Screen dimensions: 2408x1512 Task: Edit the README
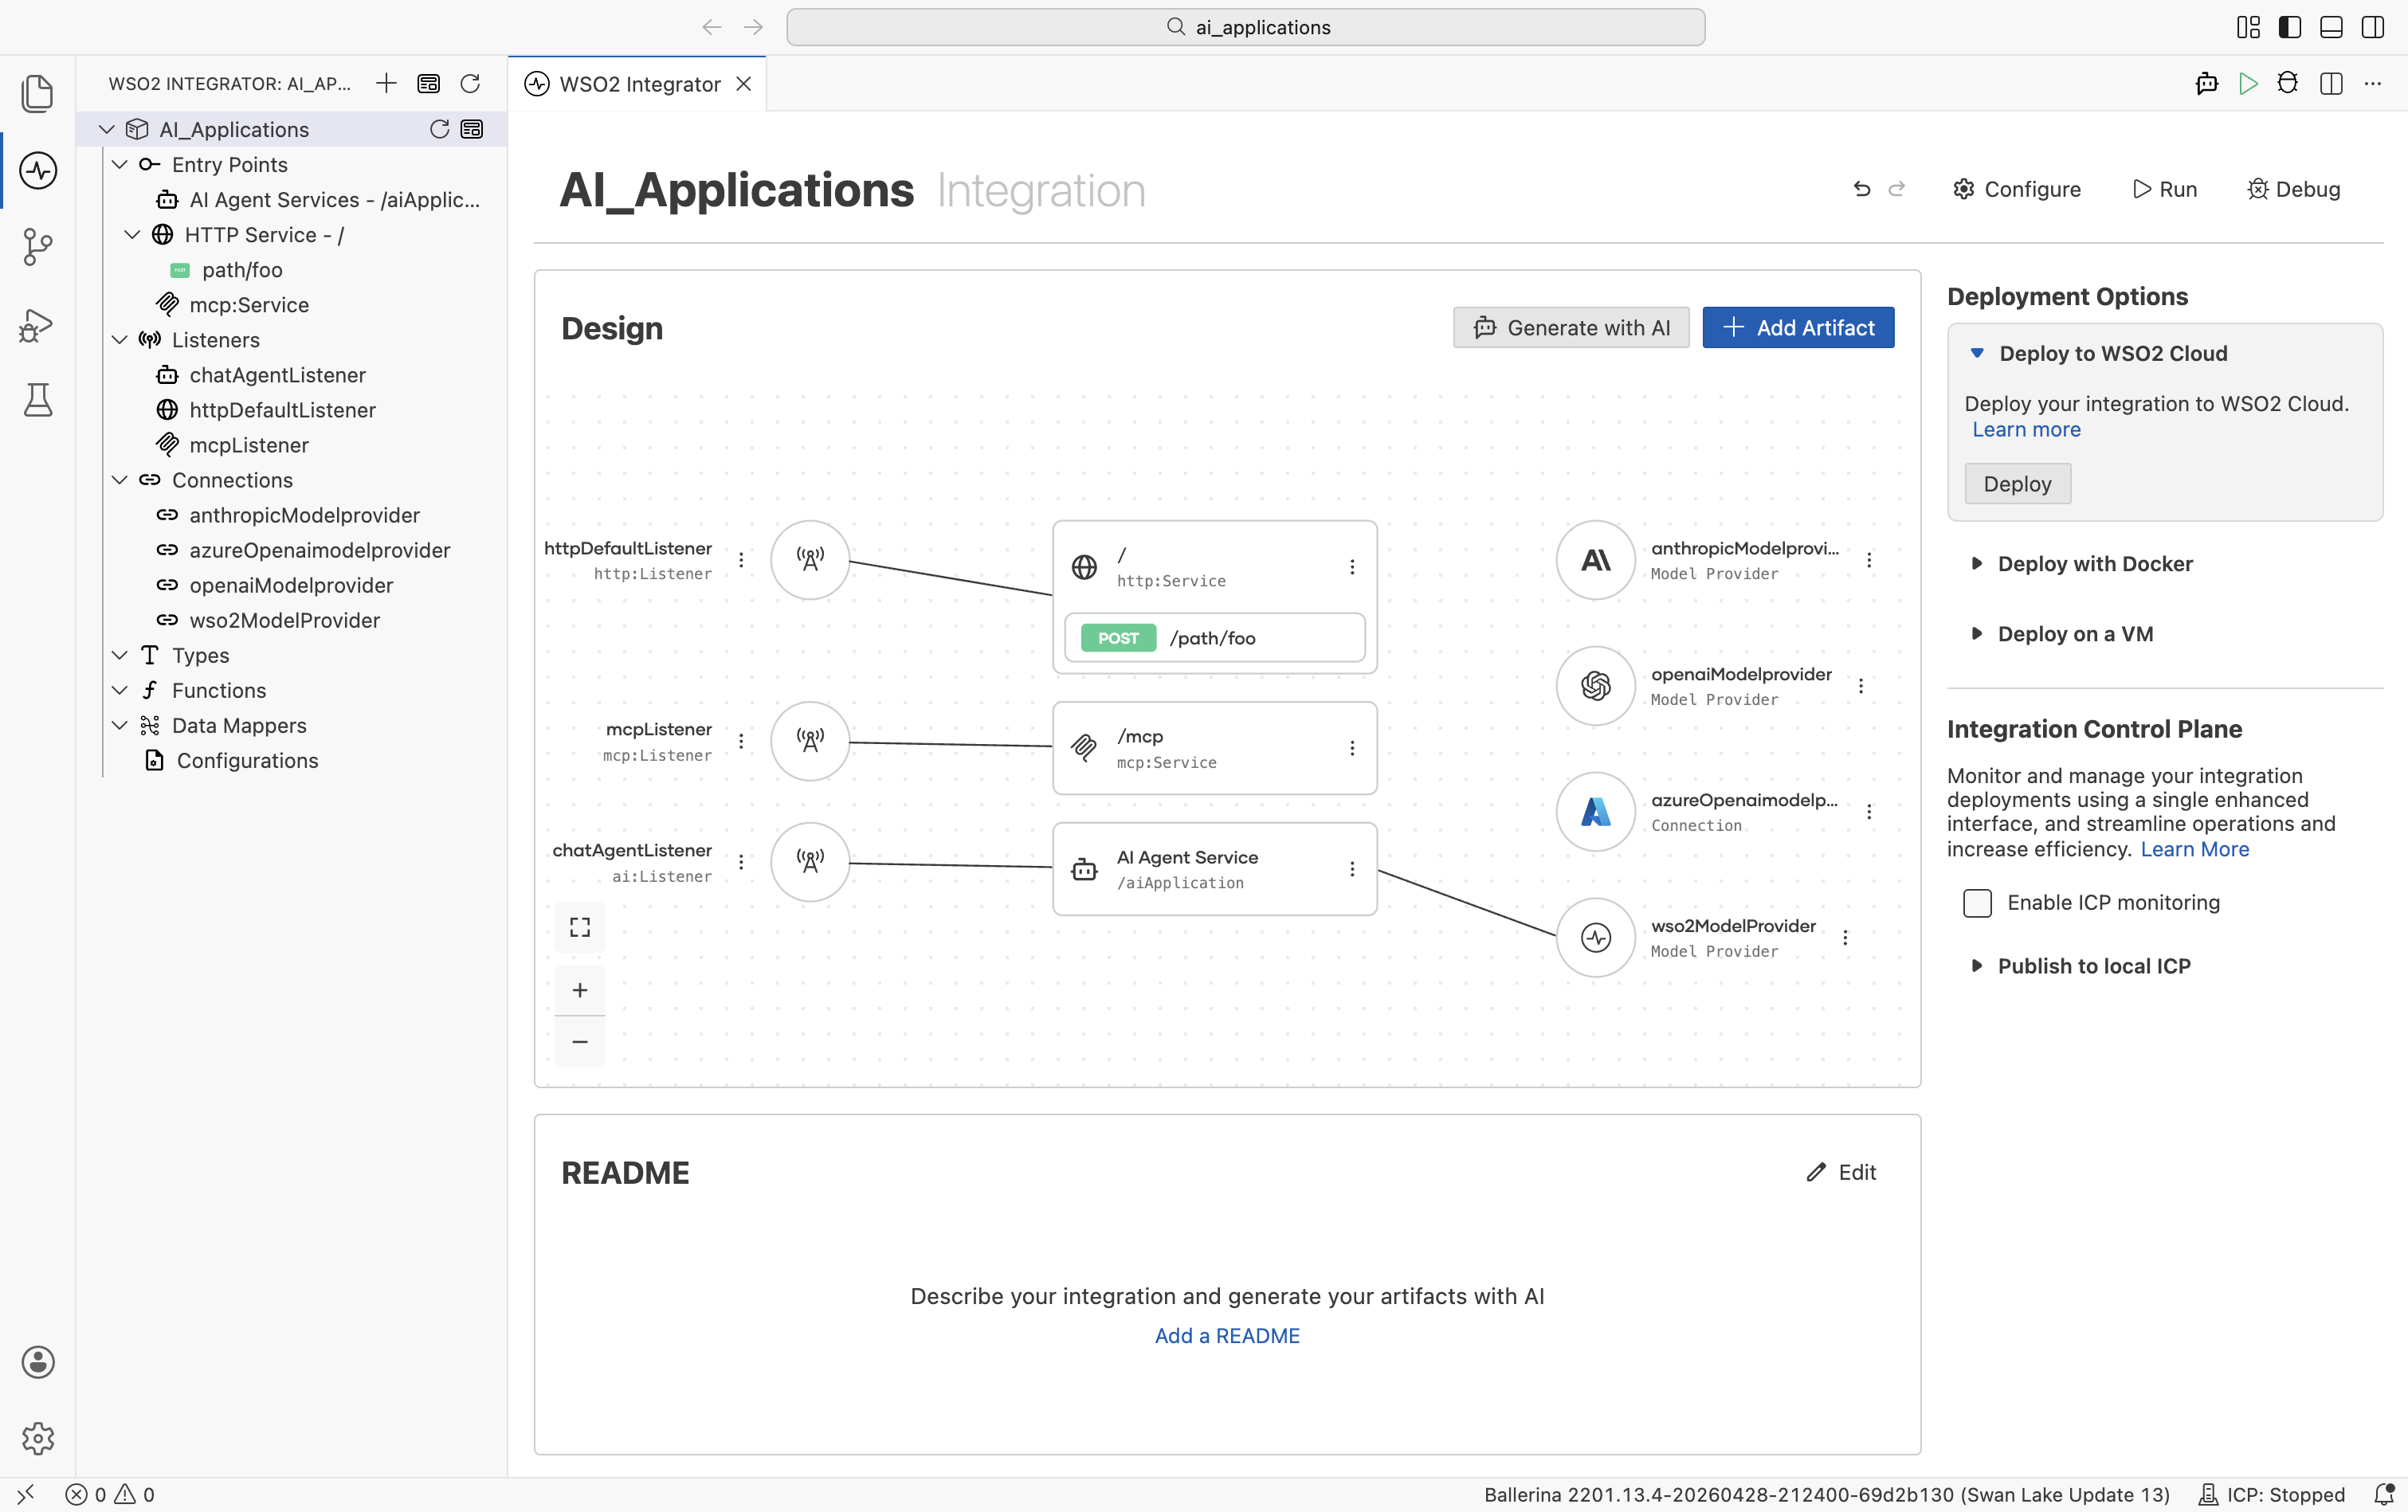tap(1841, 1172)
